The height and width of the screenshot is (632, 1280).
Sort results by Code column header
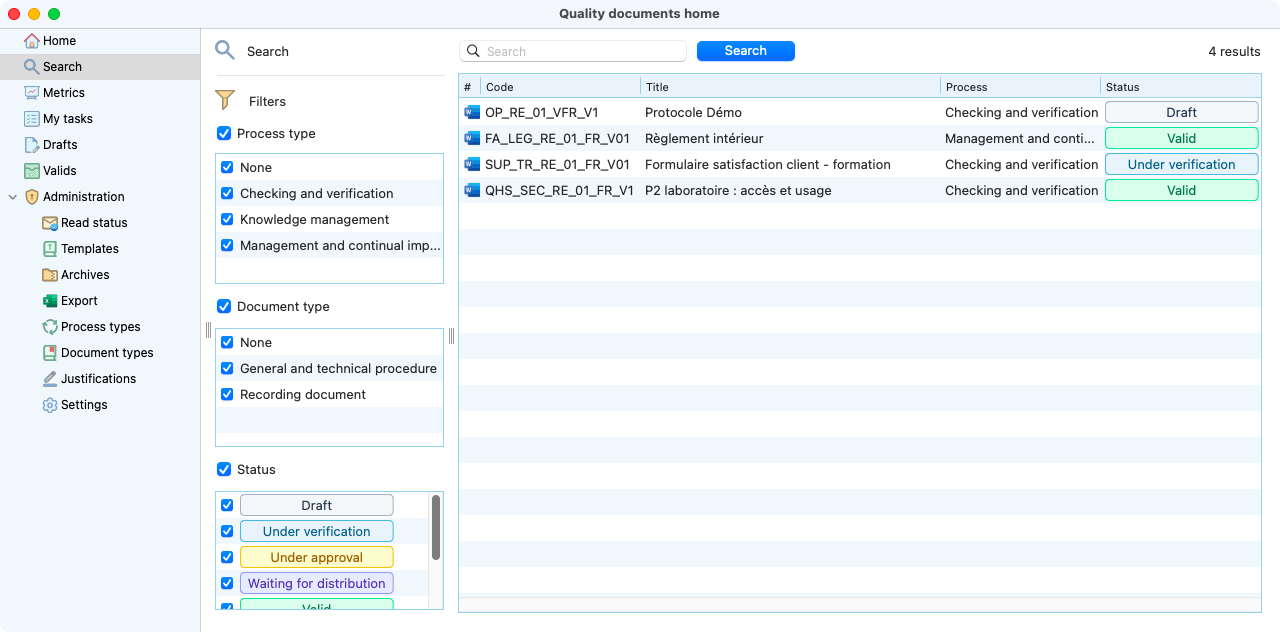pyautogui.click(x=560, y=87)
